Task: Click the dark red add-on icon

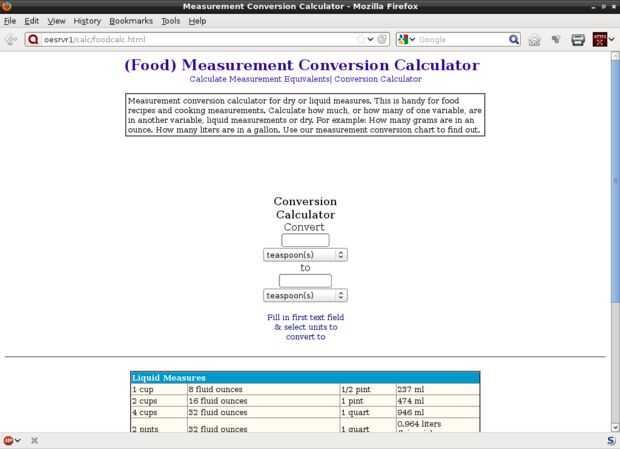Action: tap(599, 40)
